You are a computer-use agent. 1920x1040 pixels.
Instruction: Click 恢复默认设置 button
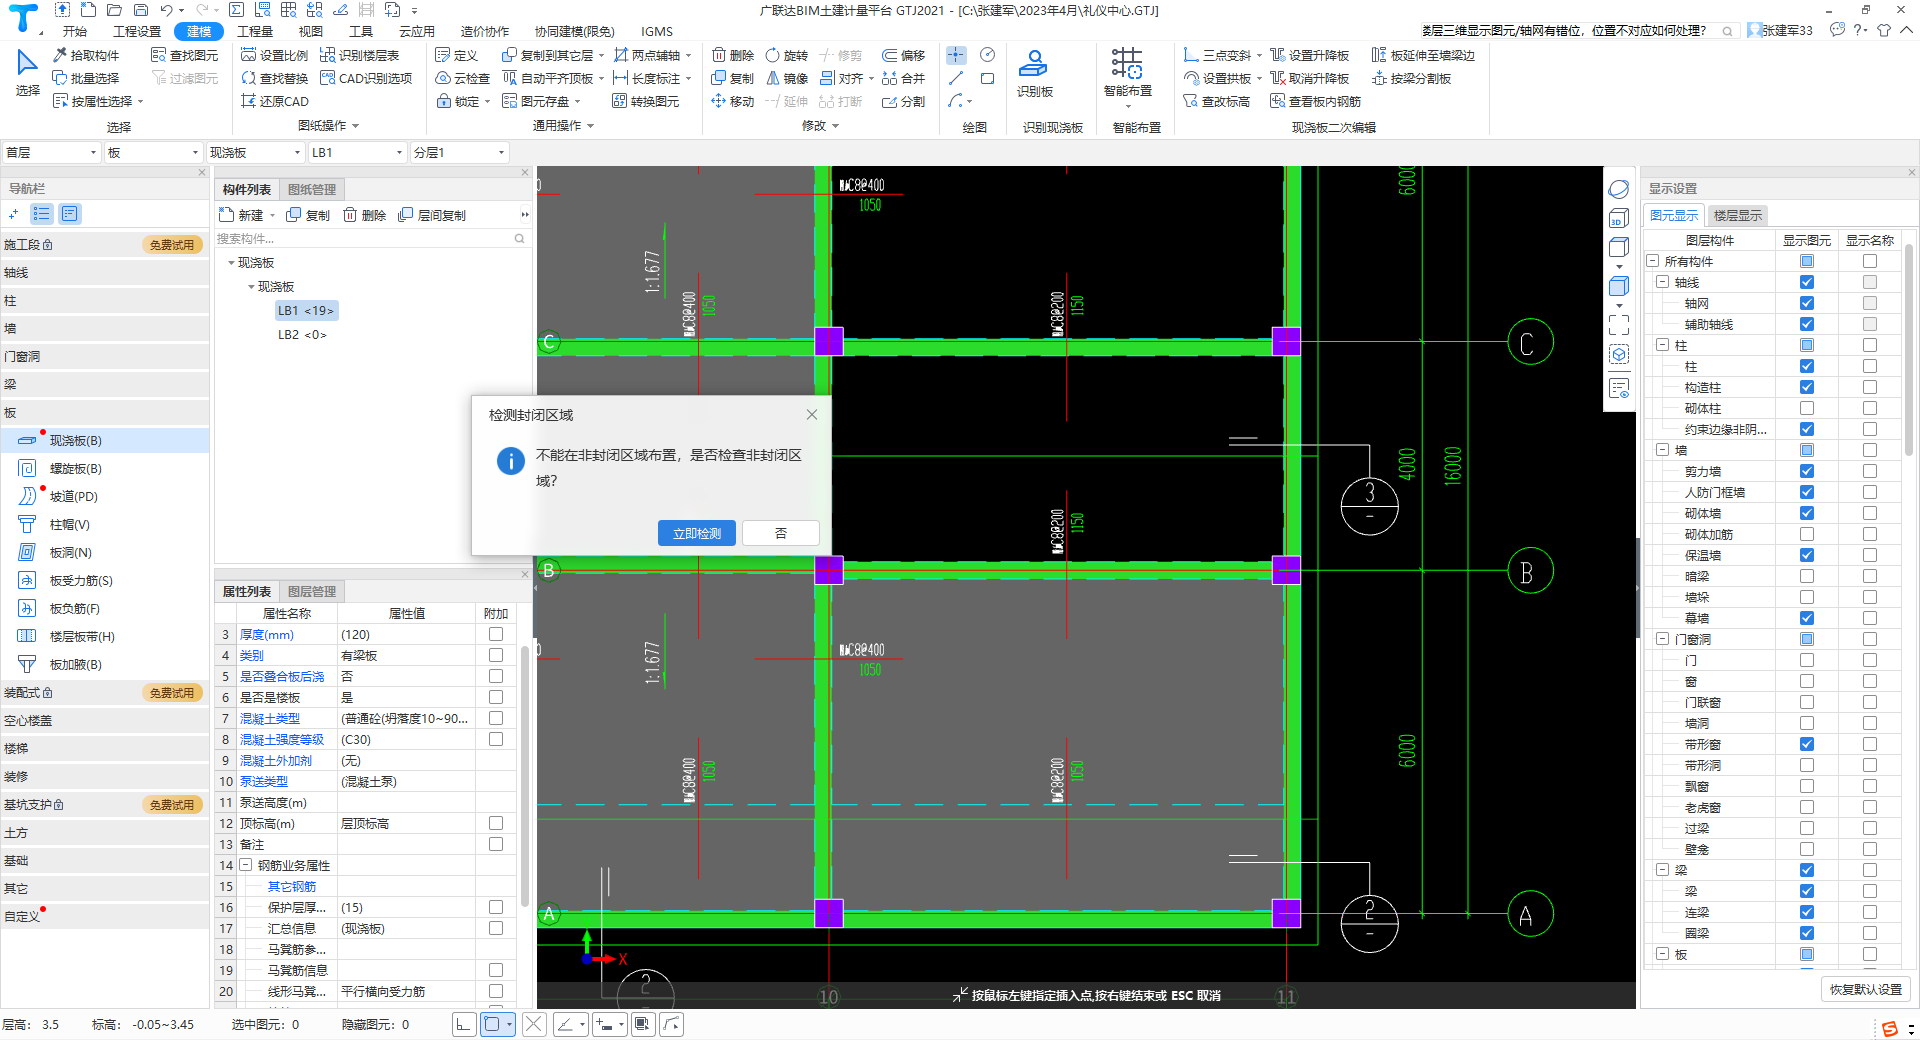(1865, 989)
